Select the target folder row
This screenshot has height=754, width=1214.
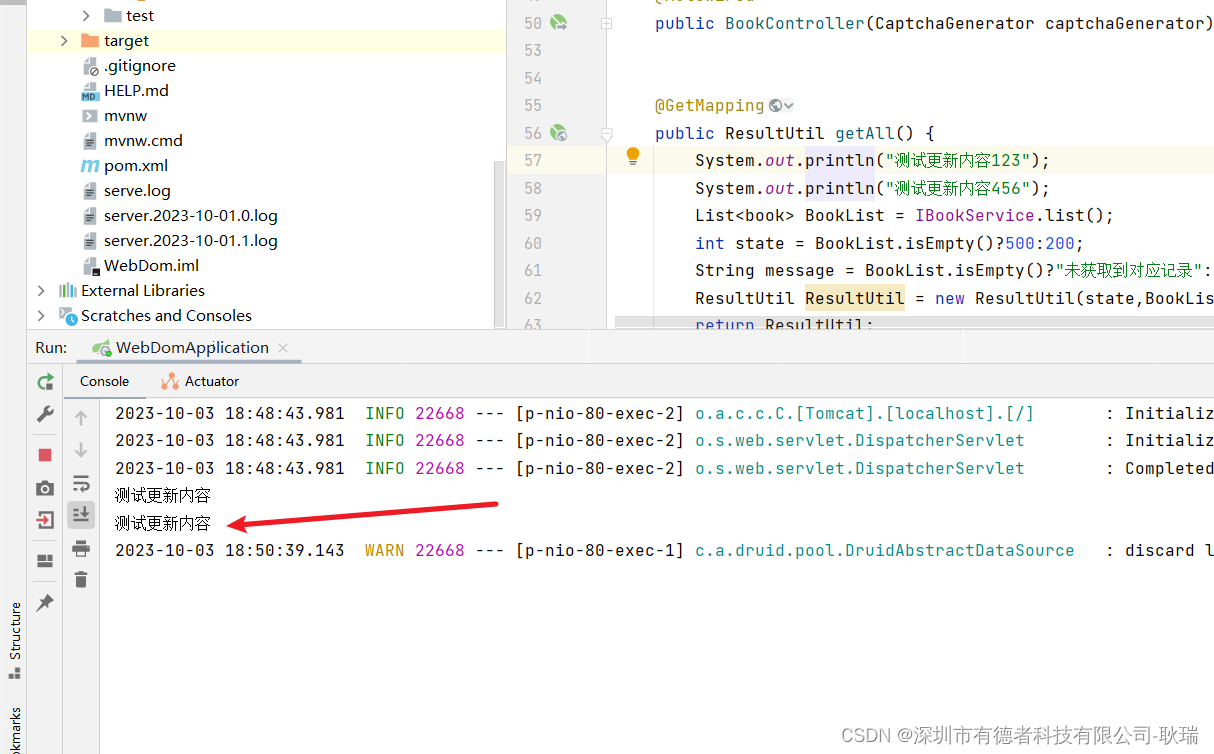point(265,40)
